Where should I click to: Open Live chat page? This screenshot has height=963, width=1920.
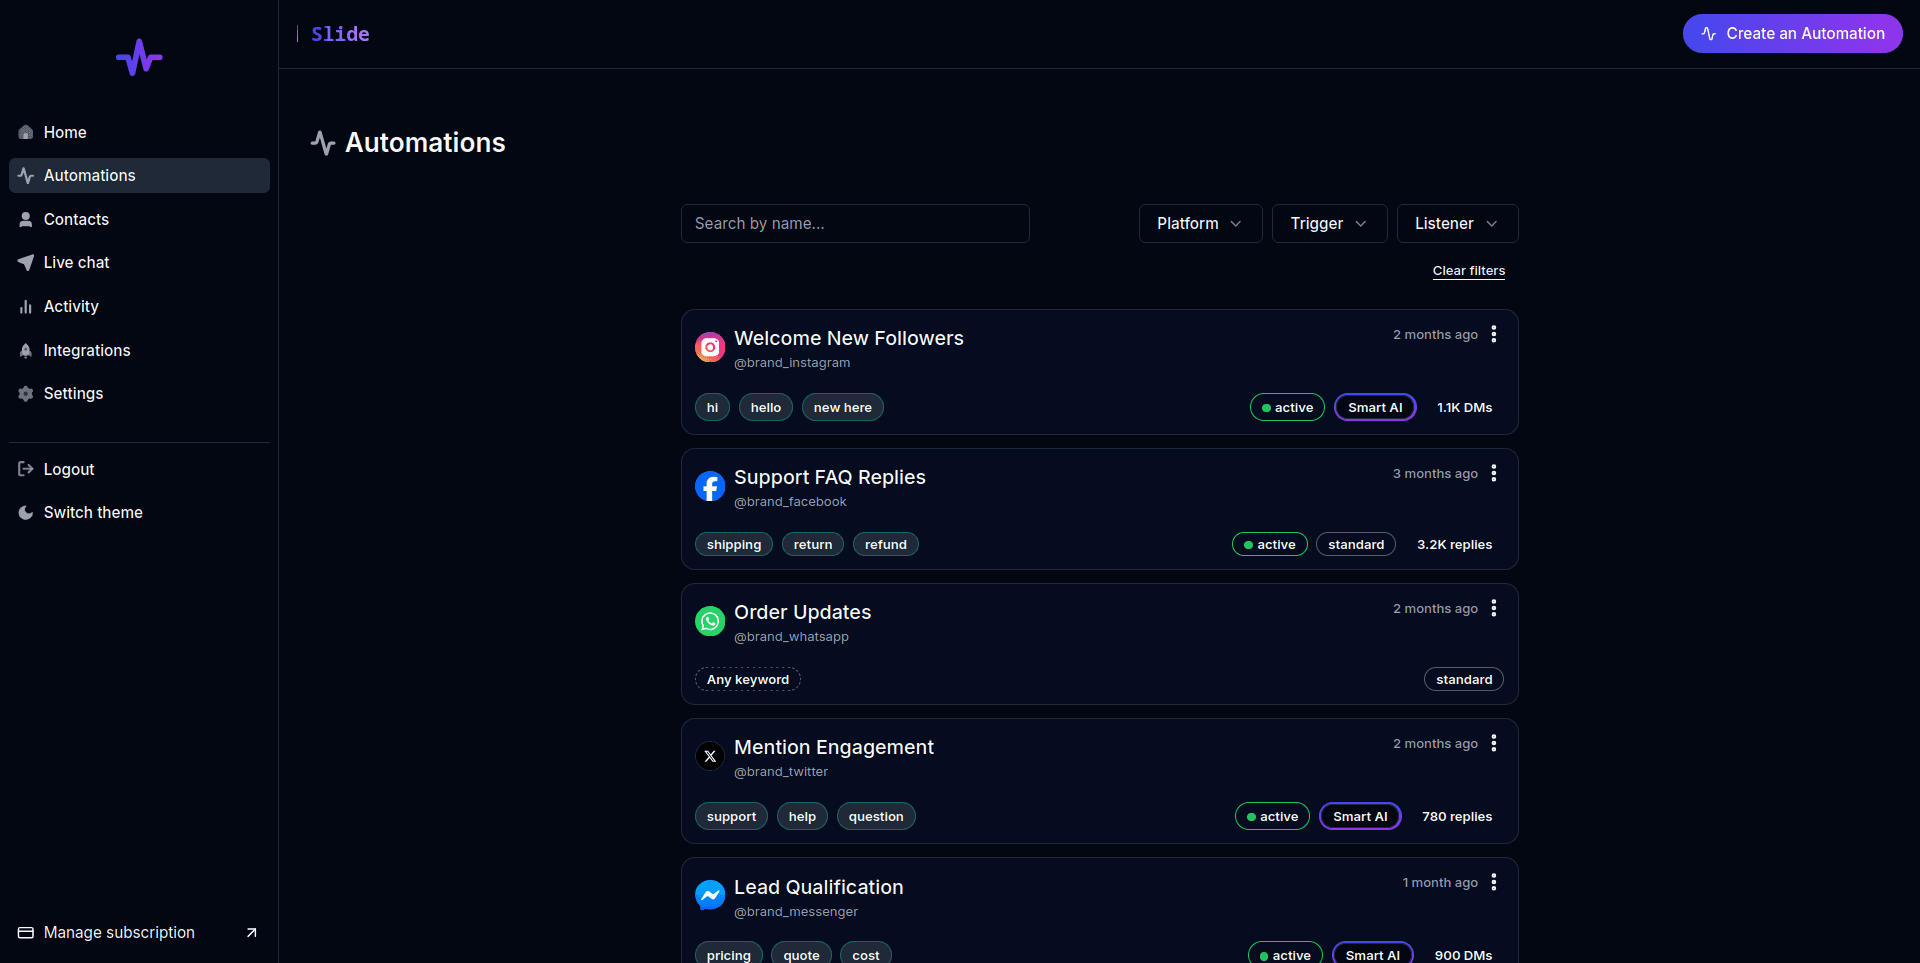(x=139, y=262)
